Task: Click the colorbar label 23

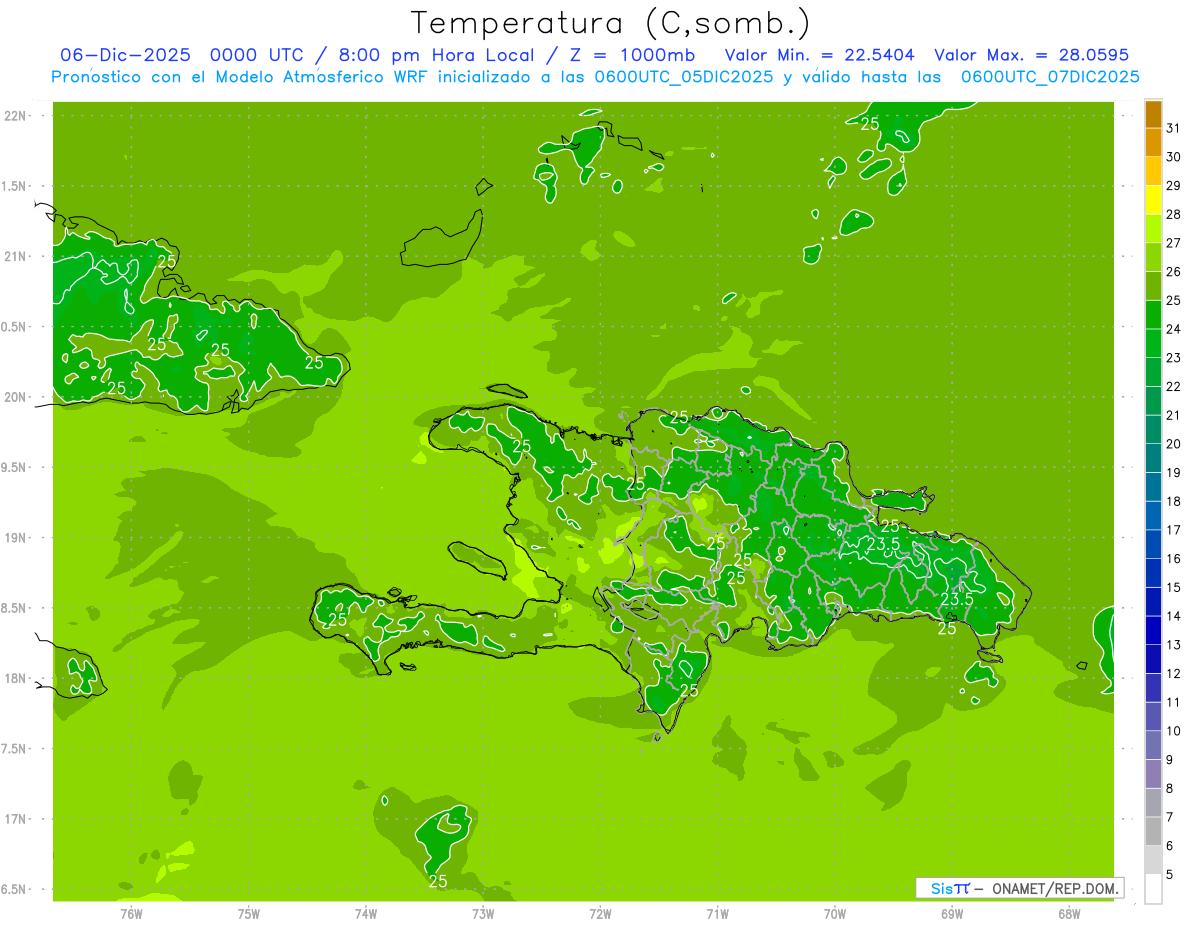Action: click(1173, 358)
